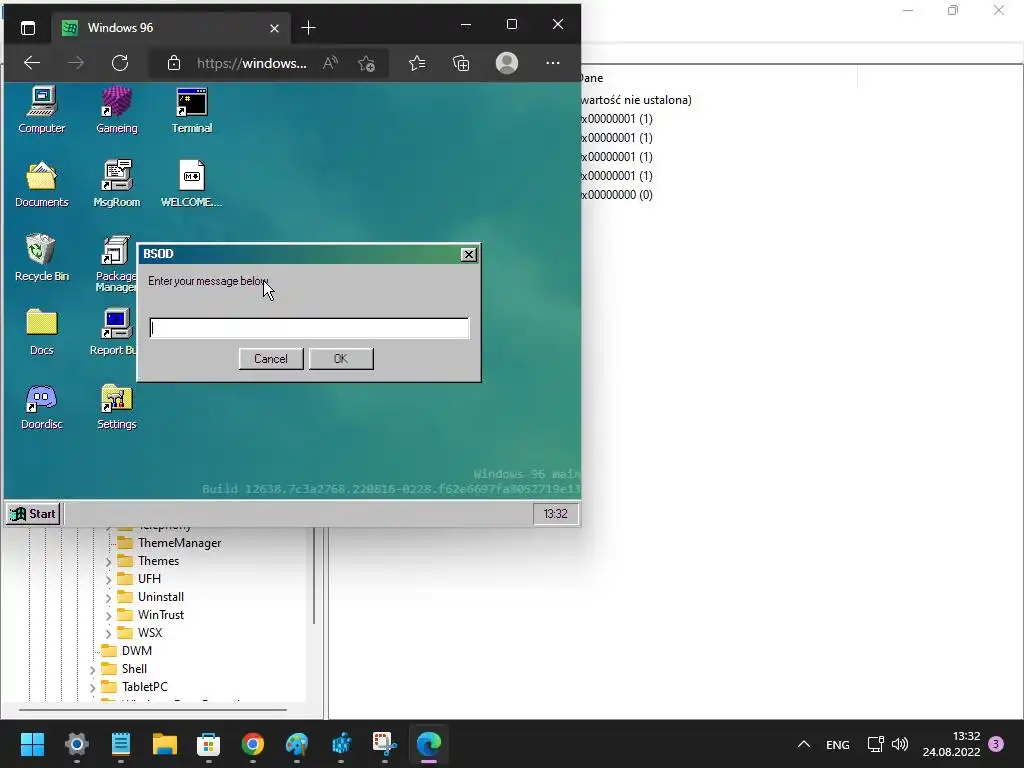Screen dimensions: 1024x768
Task: Launch the Doordisc desktop shortcut
Action: click(42, 406)
